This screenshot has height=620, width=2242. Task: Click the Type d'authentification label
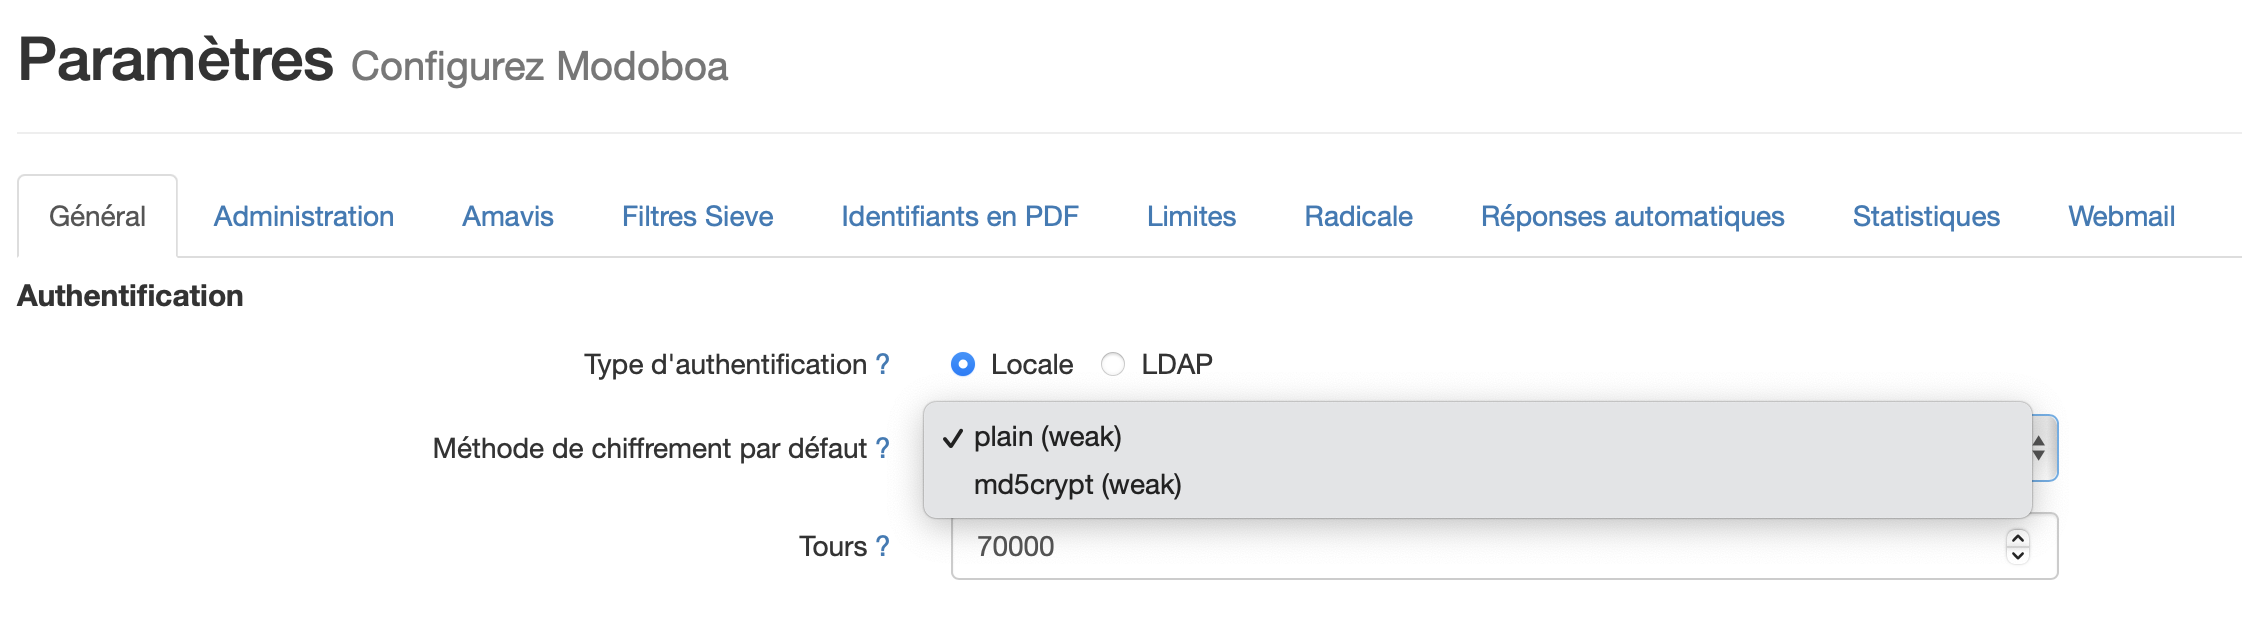(726, 364)
